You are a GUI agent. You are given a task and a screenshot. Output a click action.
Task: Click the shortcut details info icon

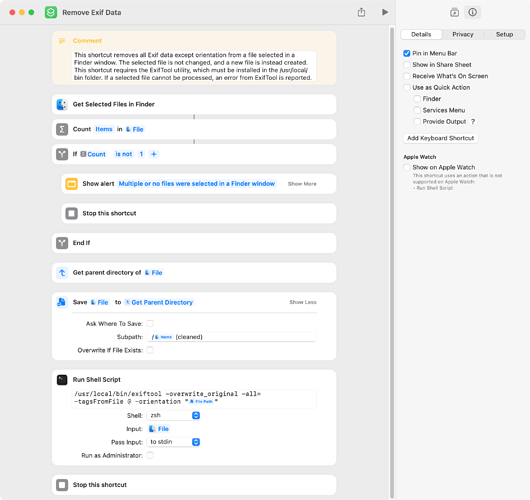tap(473, 13)
